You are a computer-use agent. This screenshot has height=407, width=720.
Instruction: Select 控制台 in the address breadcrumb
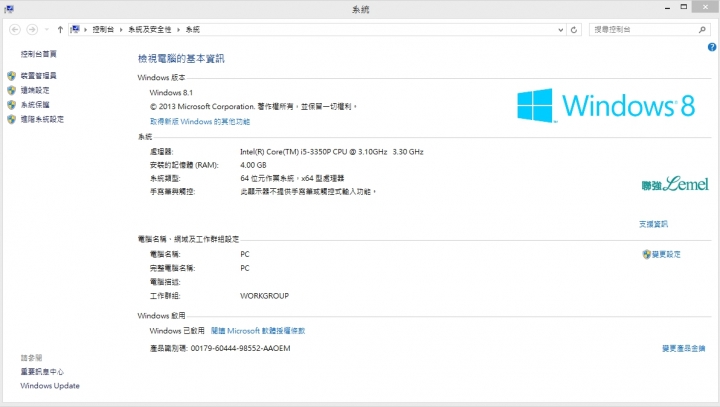103,29
